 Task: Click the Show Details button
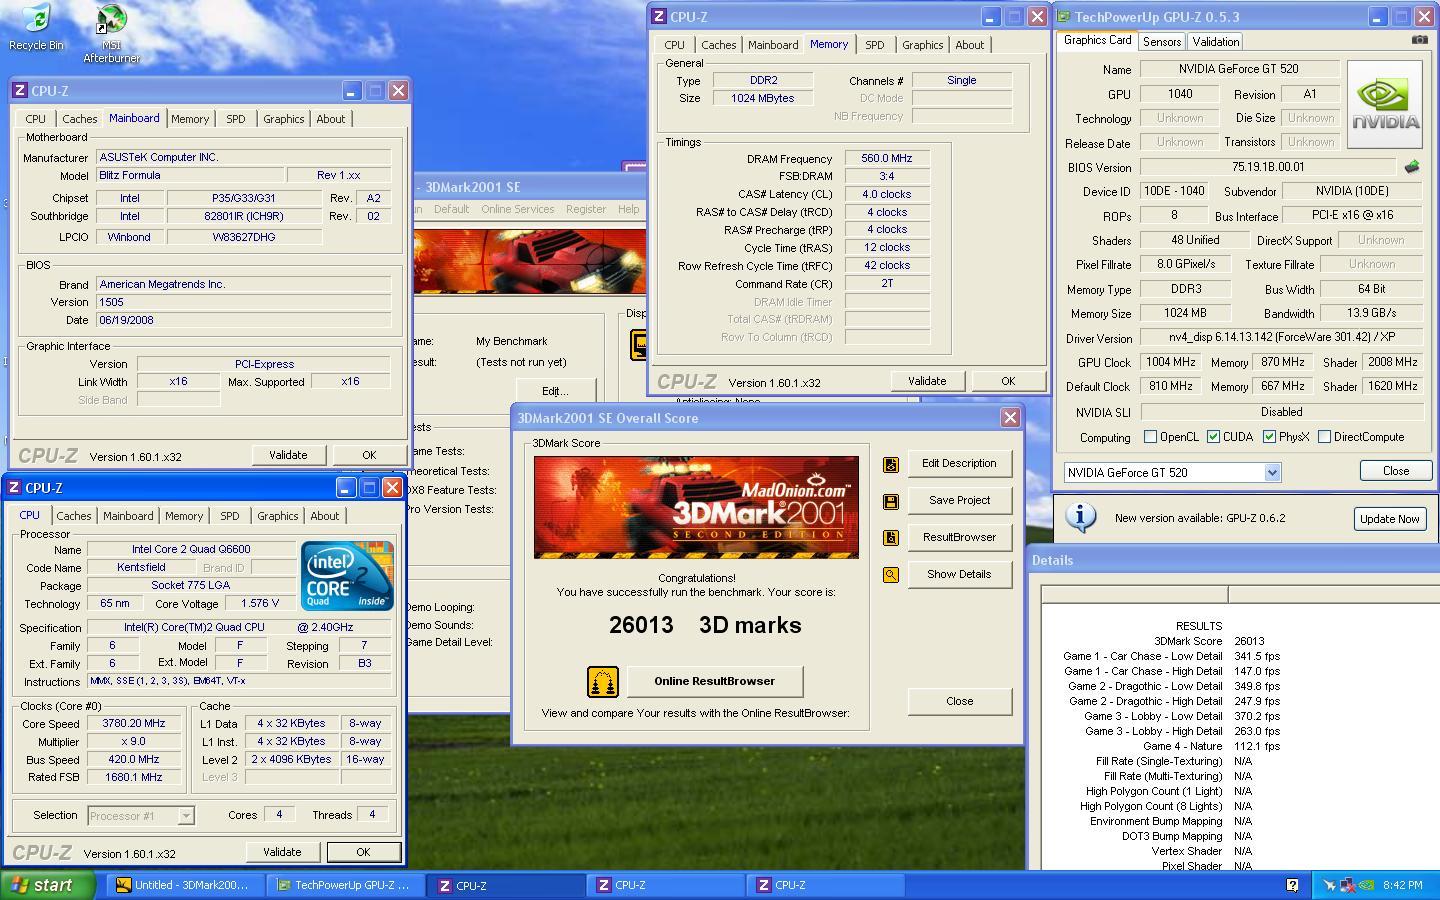tap(959, 575)
